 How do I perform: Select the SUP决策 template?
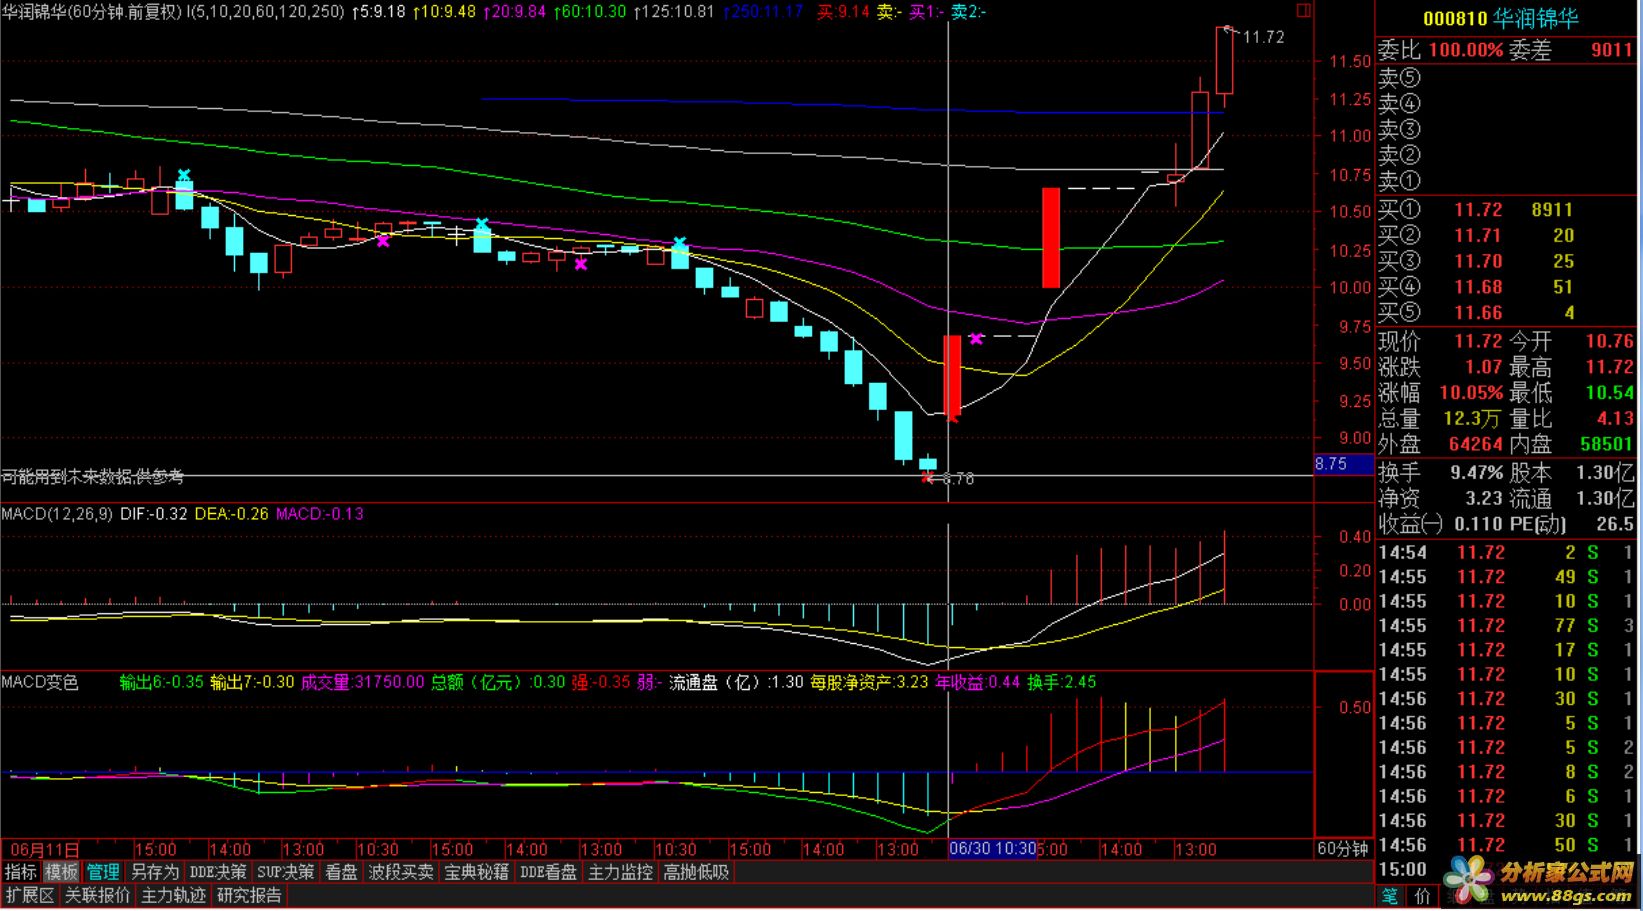(x=286, y=872)
